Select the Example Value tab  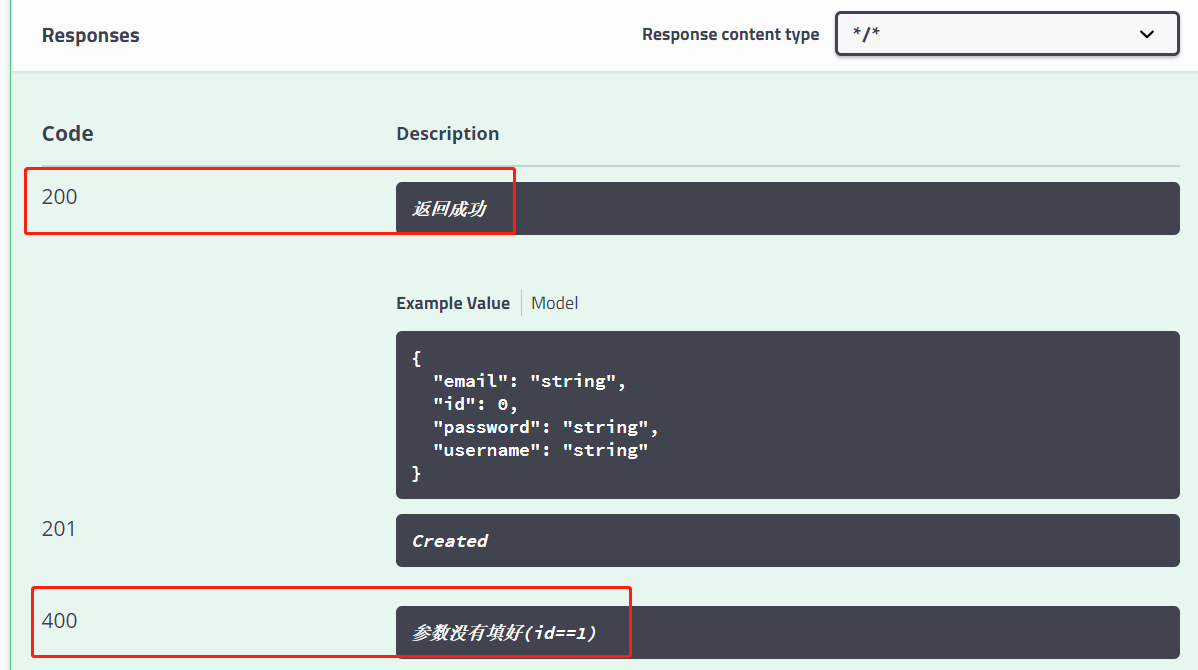click(453, 303)
